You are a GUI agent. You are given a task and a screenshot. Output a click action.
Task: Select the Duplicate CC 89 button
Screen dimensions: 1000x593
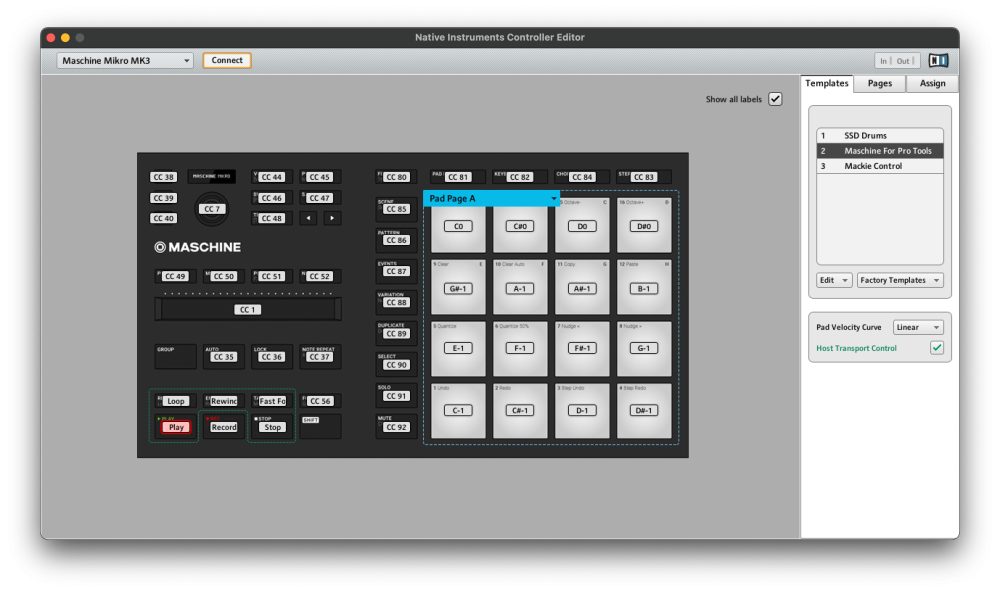[395, 332]
